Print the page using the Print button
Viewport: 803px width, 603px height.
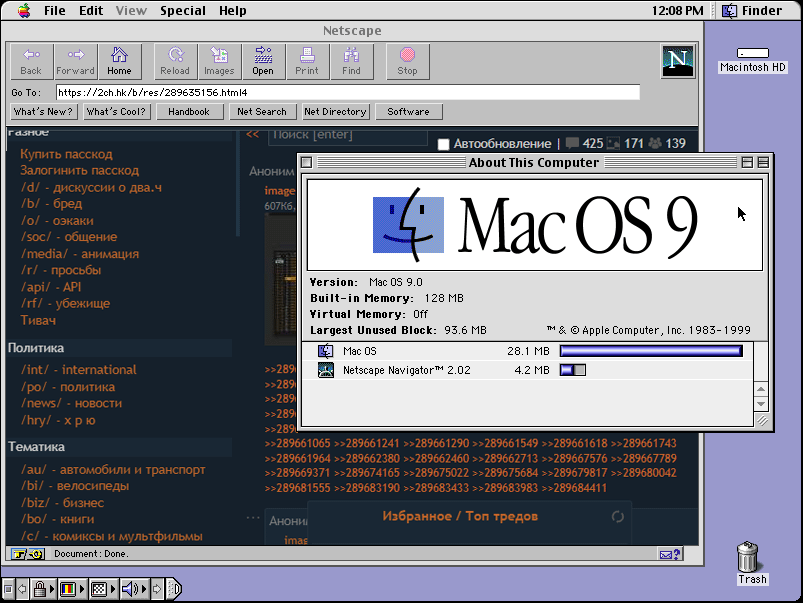pos(307,61)
